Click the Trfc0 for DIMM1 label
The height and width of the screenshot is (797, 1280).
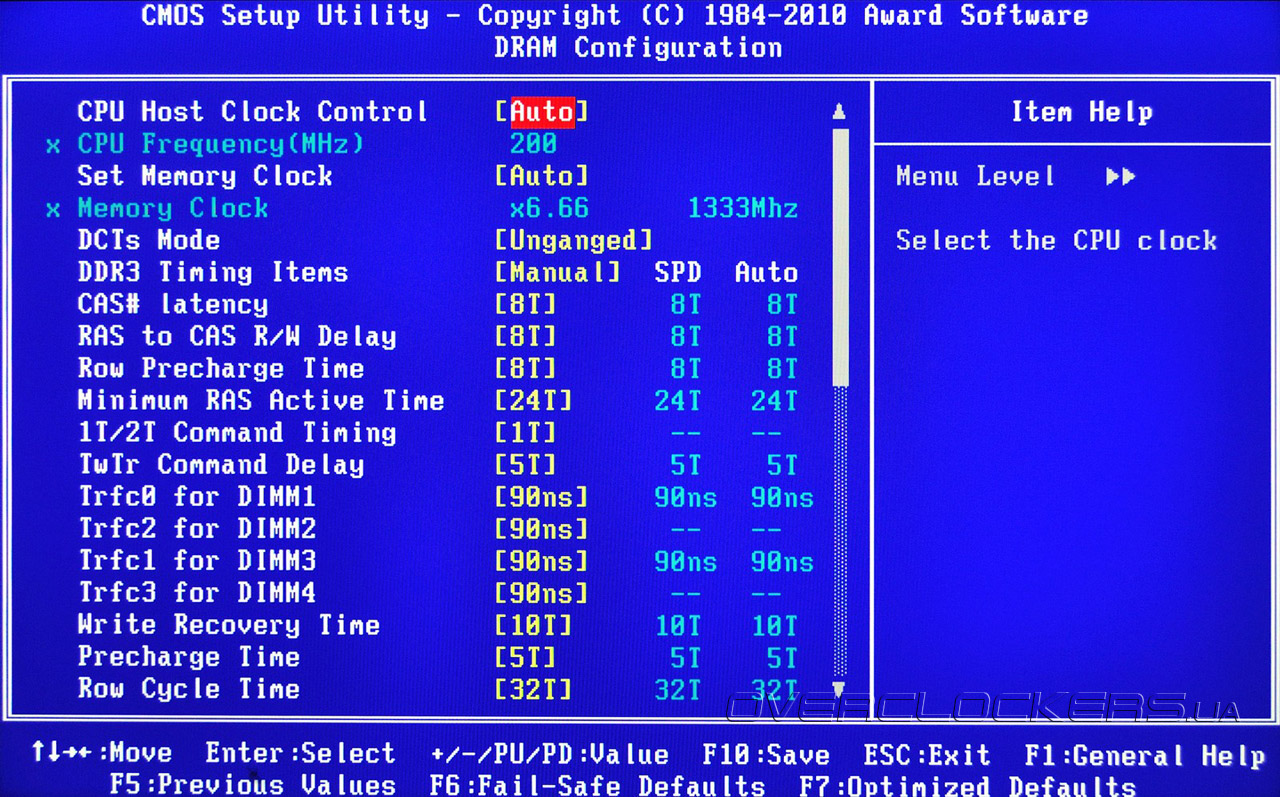pos(197,497)
